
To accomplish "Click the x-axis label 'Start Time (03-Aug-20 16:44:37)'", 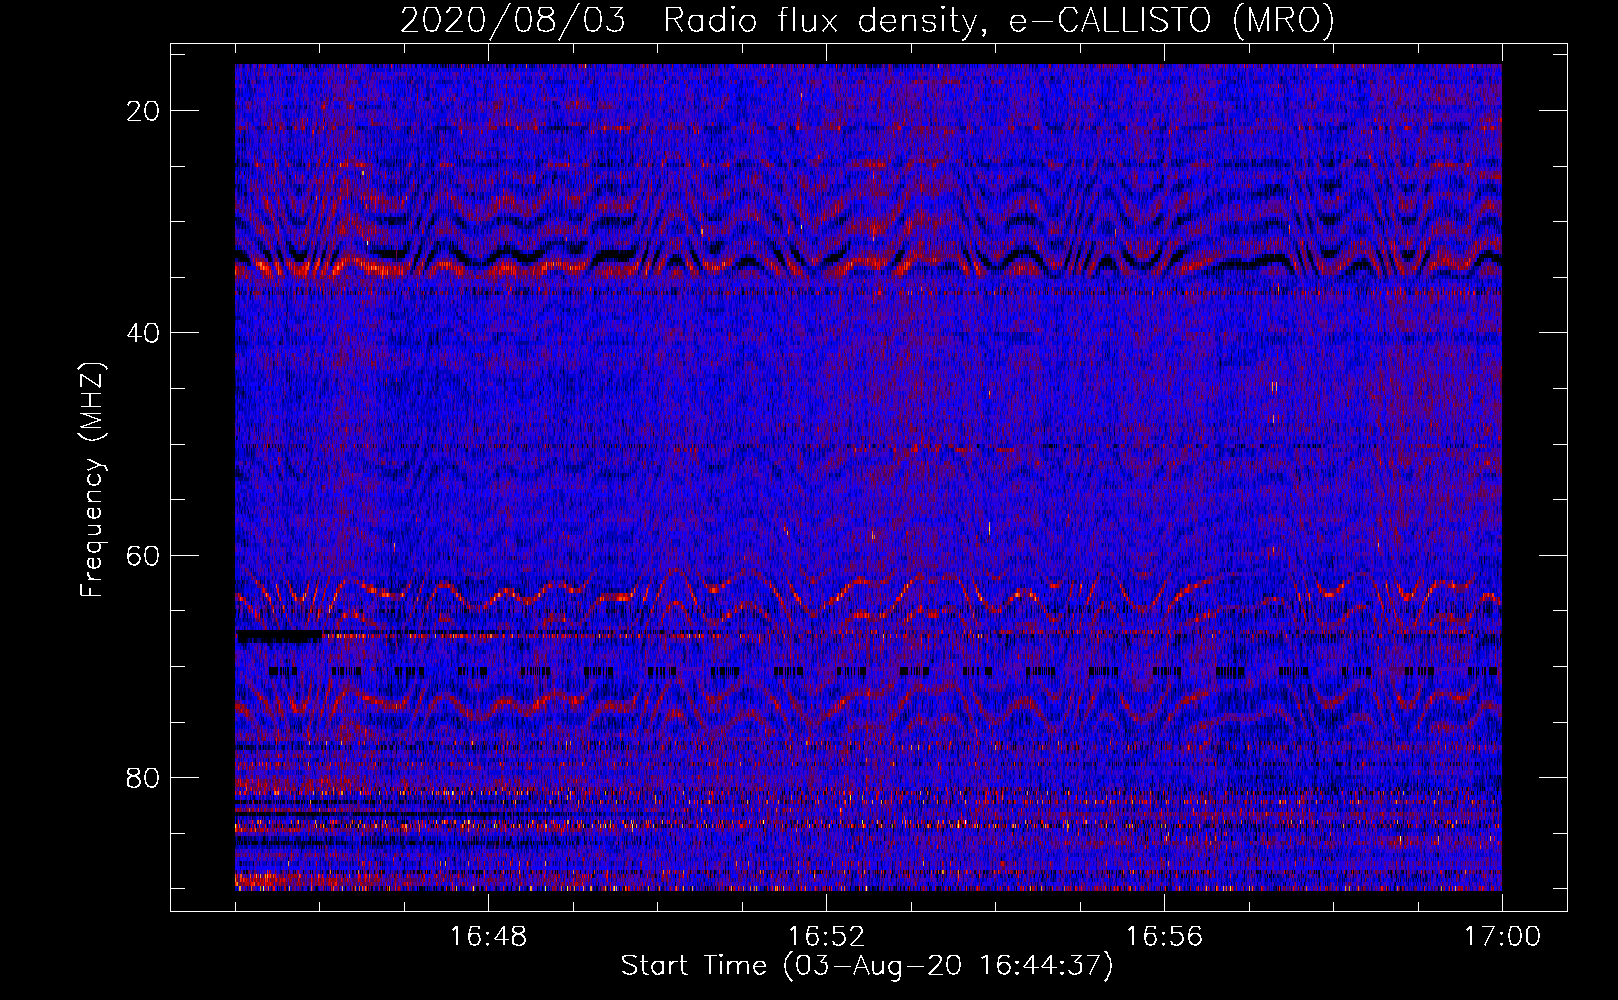I will [867, 966].
